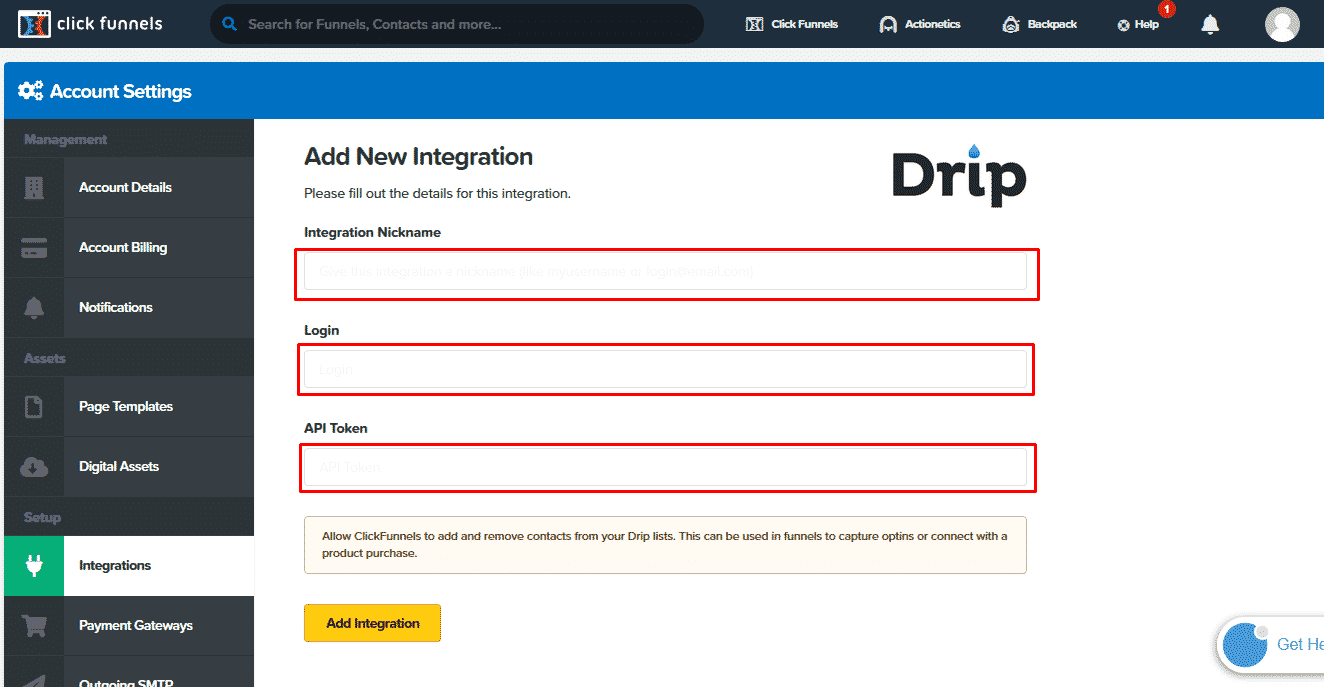Click the Add New Integration heading
This screenshot has height=687, width=1324.
(418, 157)
